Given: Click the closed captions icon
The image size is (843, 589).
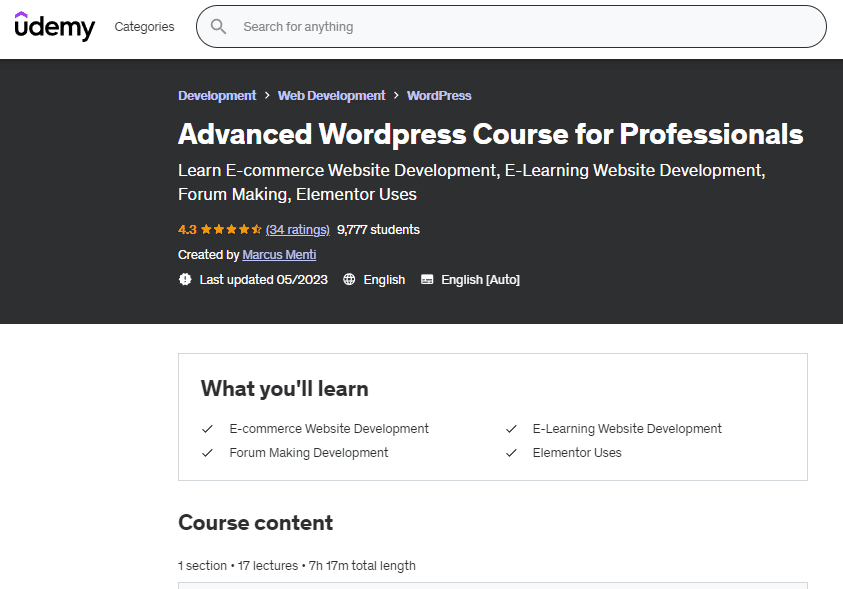Looking at the screenshot, I should 427,280.
